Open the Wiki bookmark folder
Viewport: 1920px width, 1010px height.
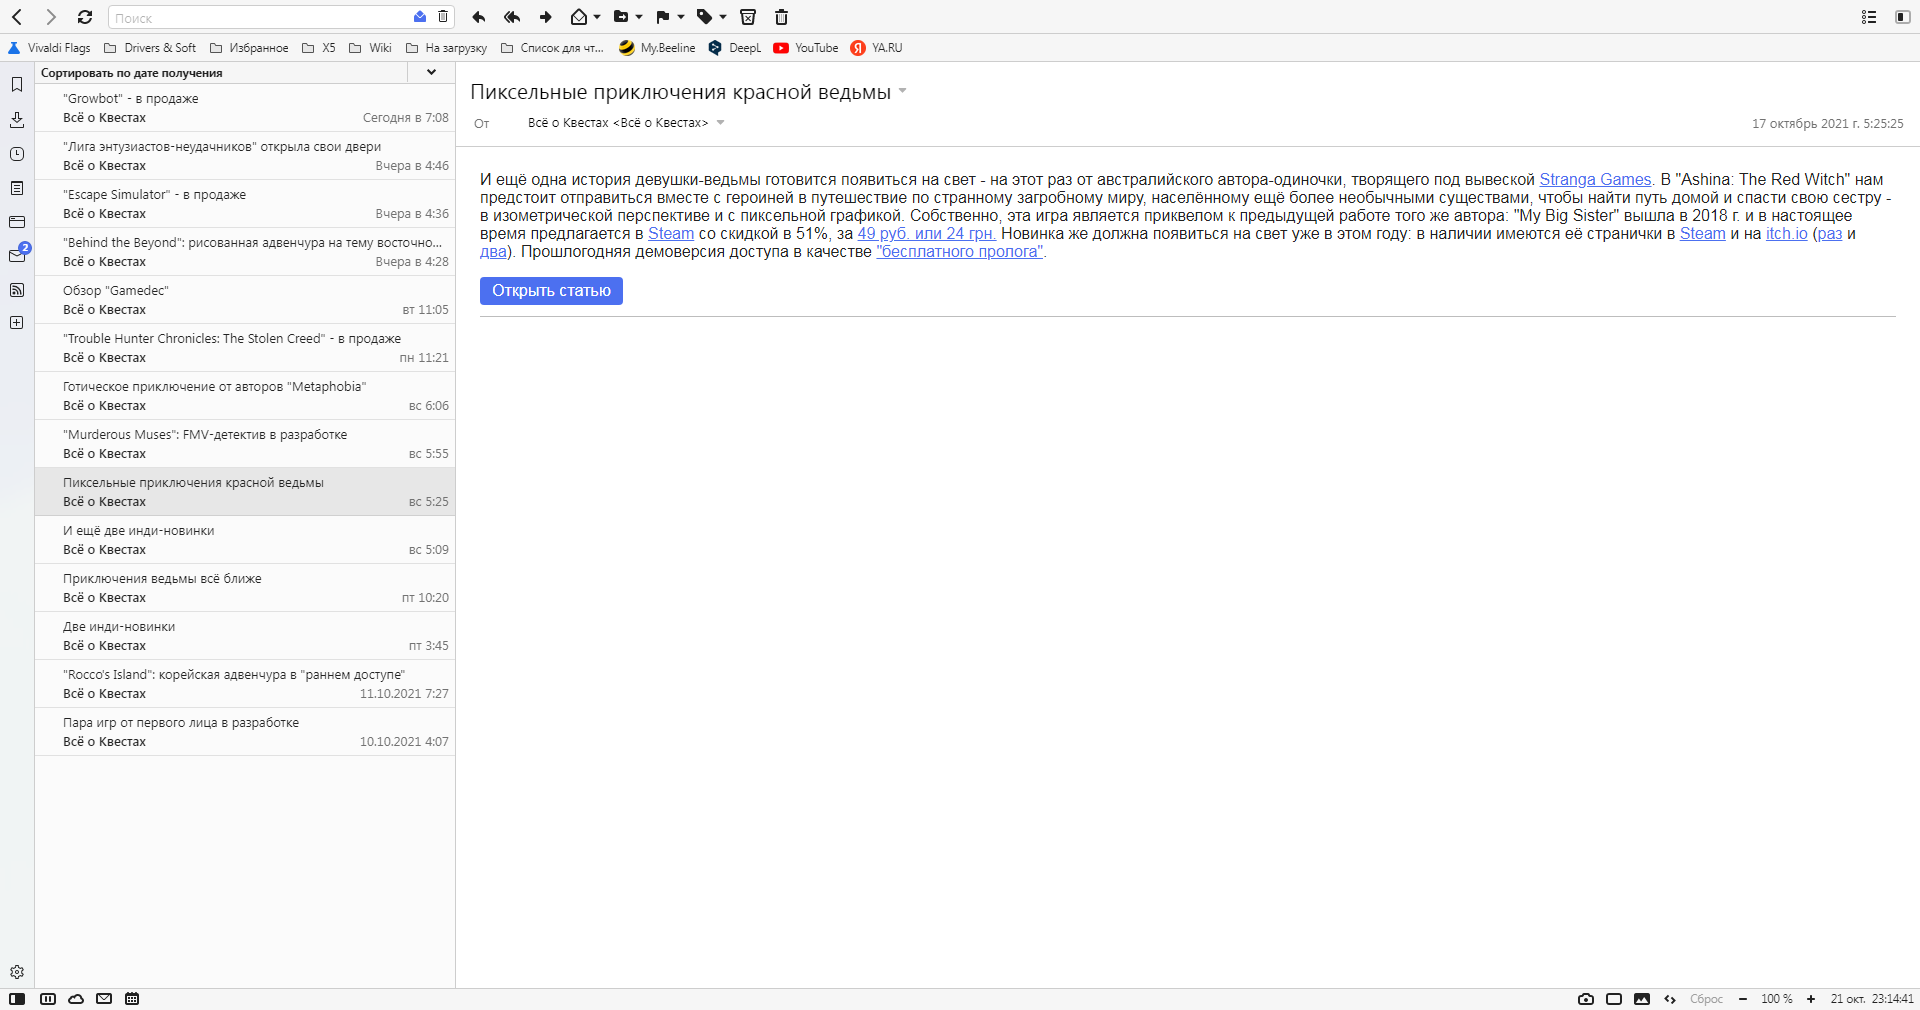click(x=370, y=48)
